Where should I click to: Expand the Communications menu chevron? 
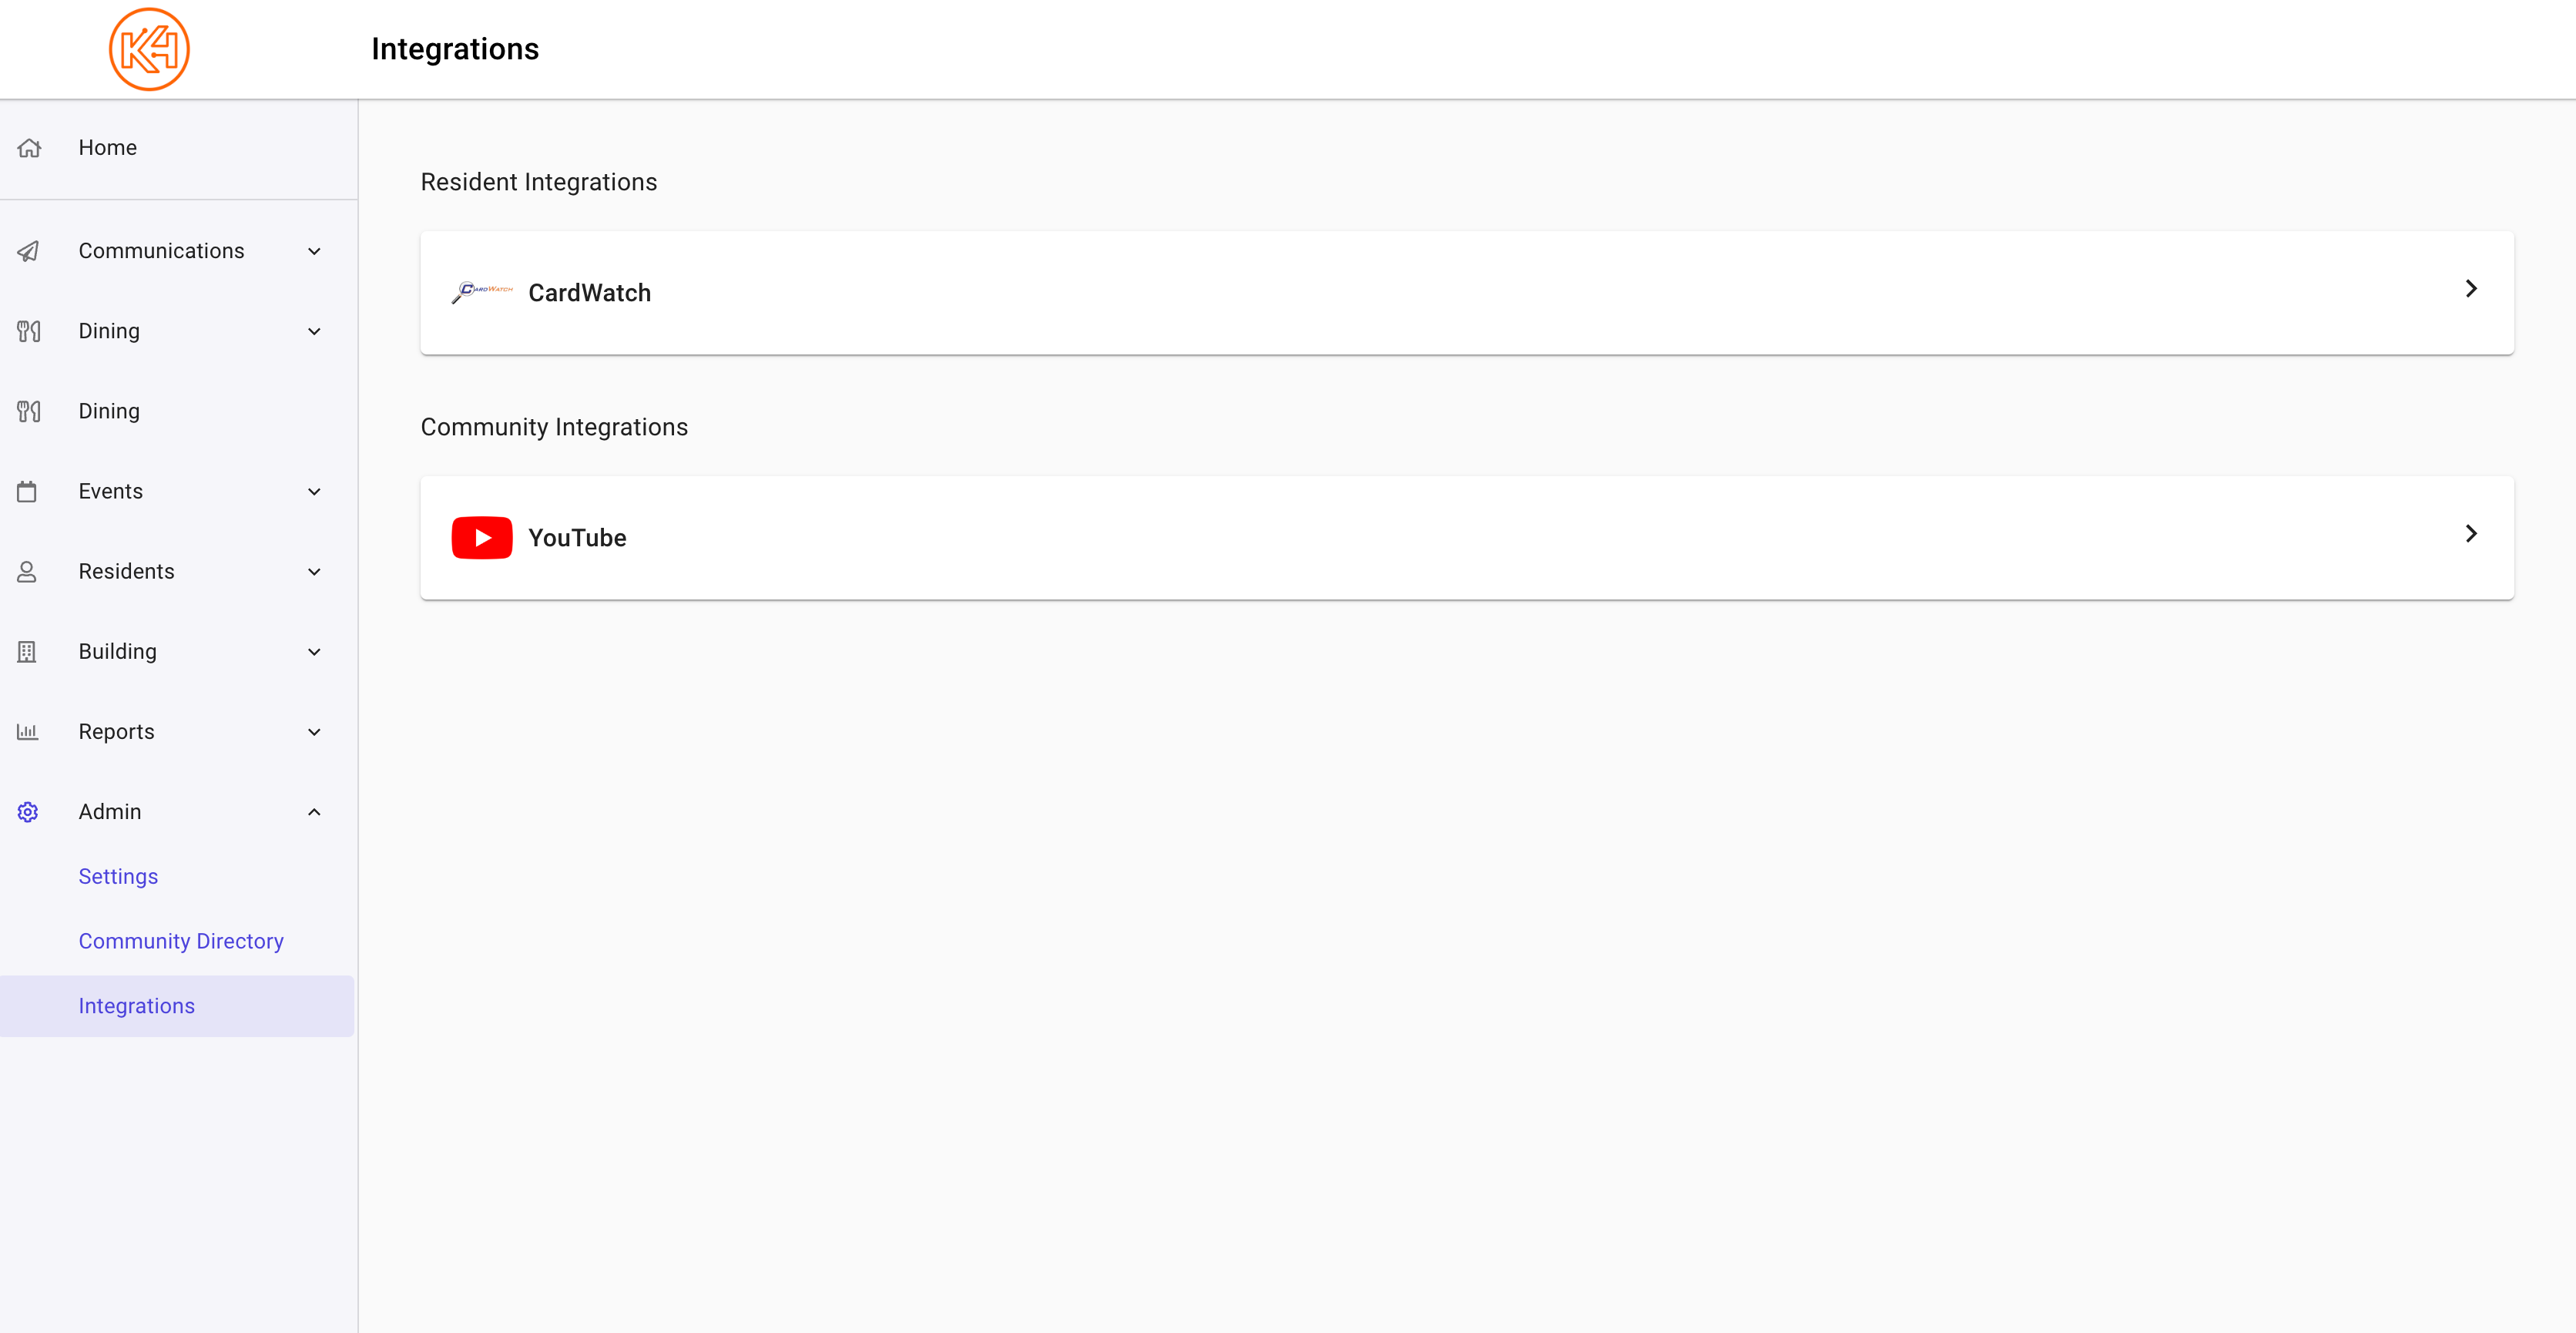[314, 251]
